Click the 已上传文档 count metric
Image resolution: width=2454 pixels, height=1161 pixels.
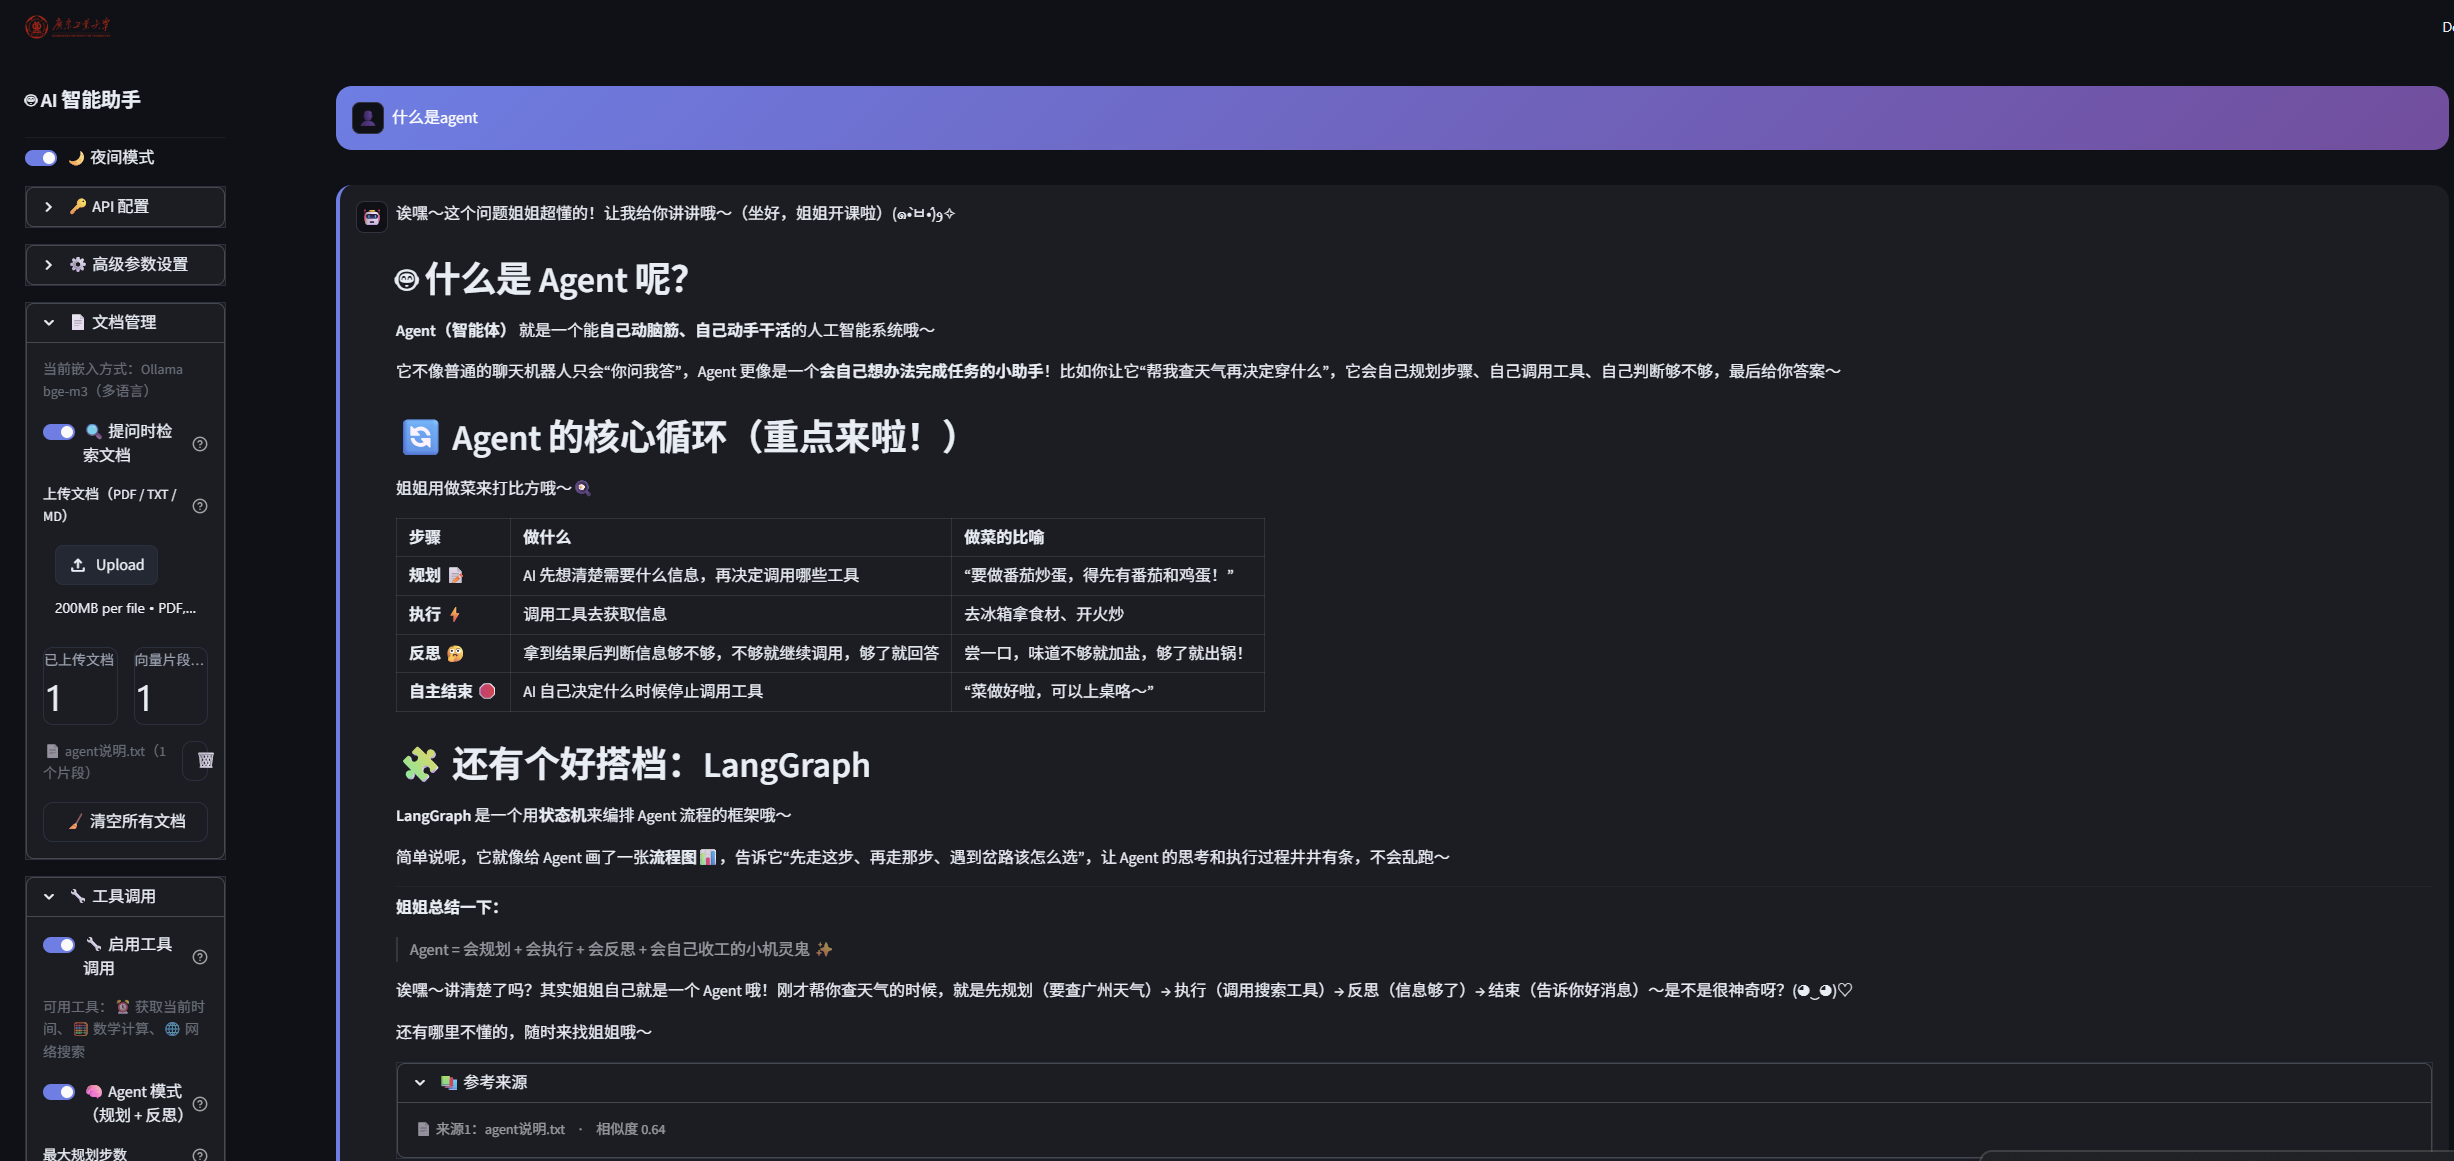(80, 686)
